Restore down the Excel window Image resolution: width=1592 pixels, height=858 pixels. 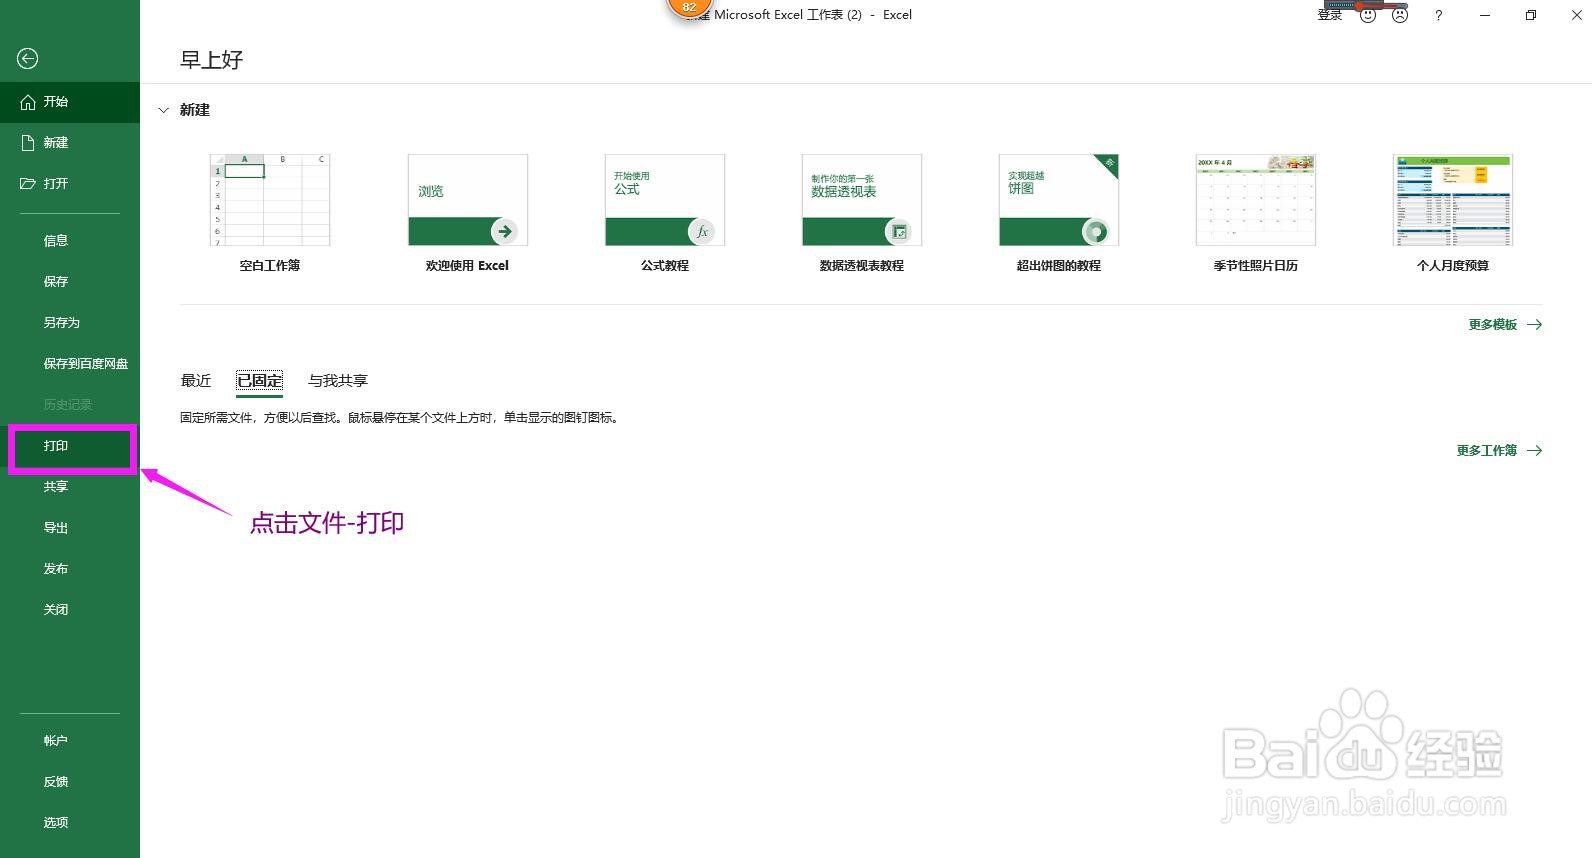pyautogui.click(x=1531, y=15)
